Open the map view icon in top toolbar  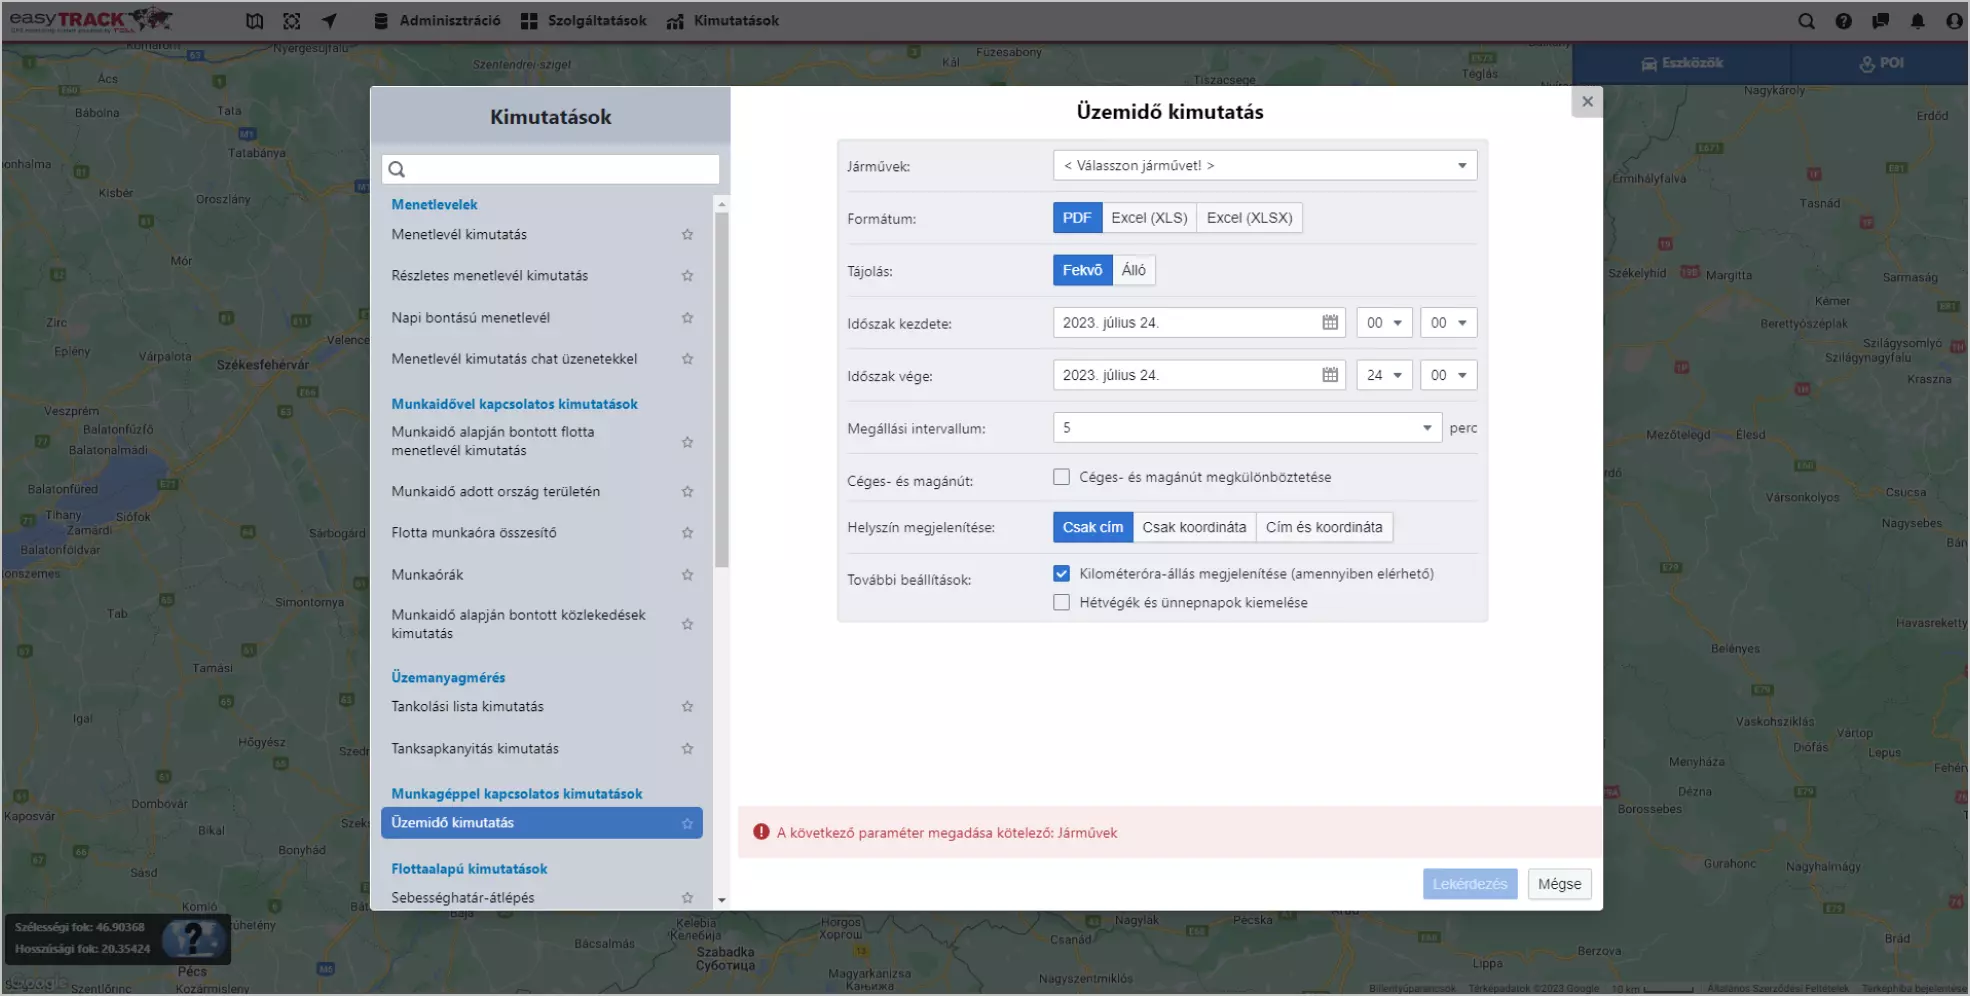[255, 20]
